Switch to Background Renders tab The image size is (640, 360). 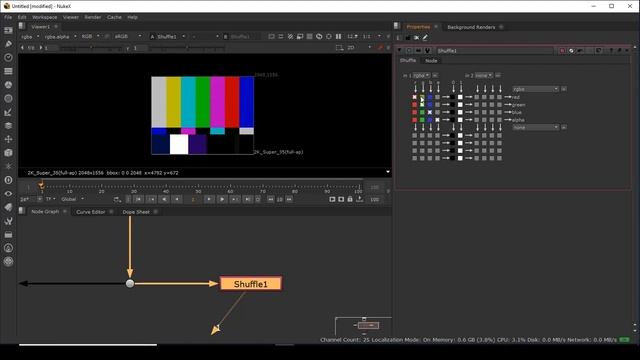click(471, 27)
